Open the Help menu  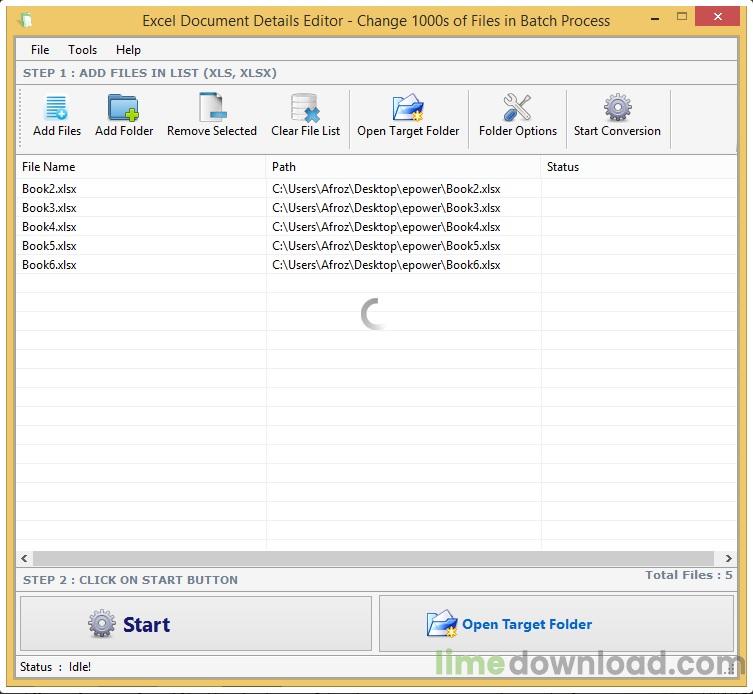[x=128, y=49]
